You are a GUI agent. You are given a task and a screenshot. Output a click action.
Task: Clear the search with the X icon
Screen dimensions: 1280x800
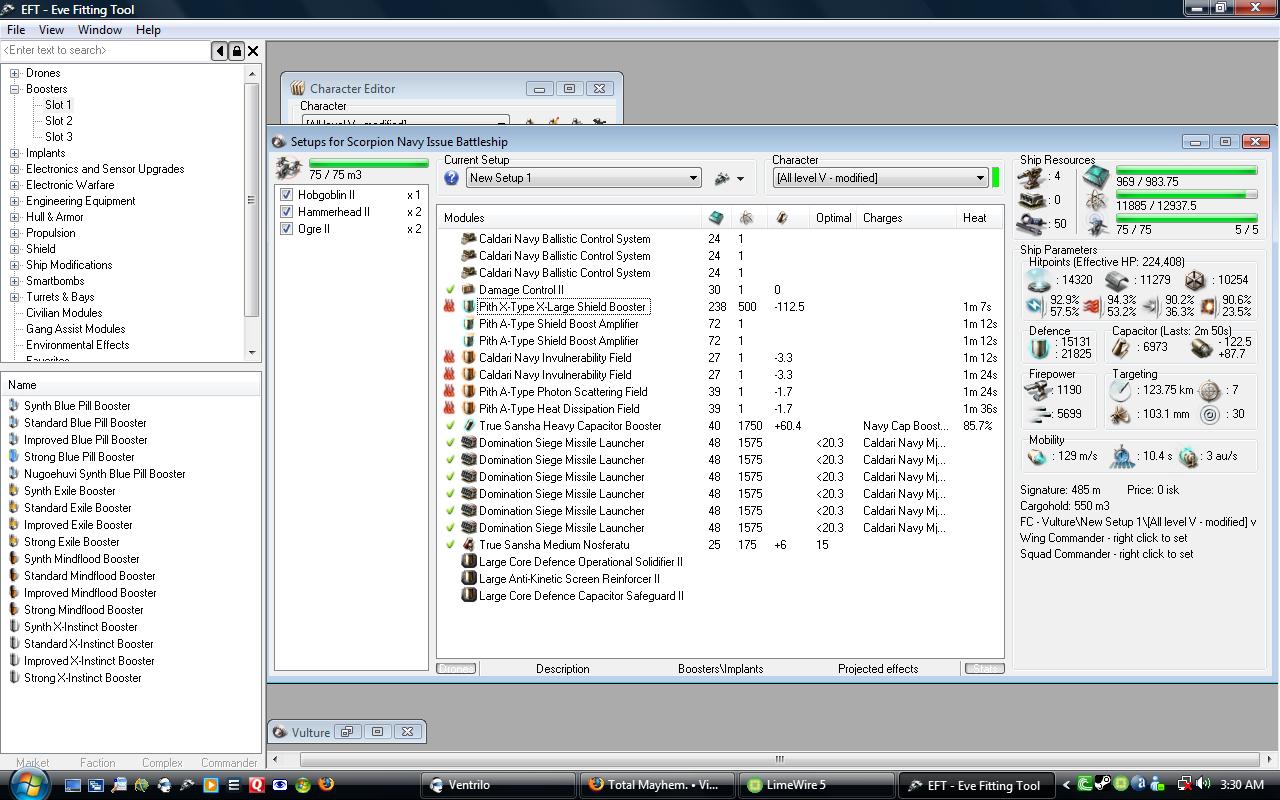253,50
